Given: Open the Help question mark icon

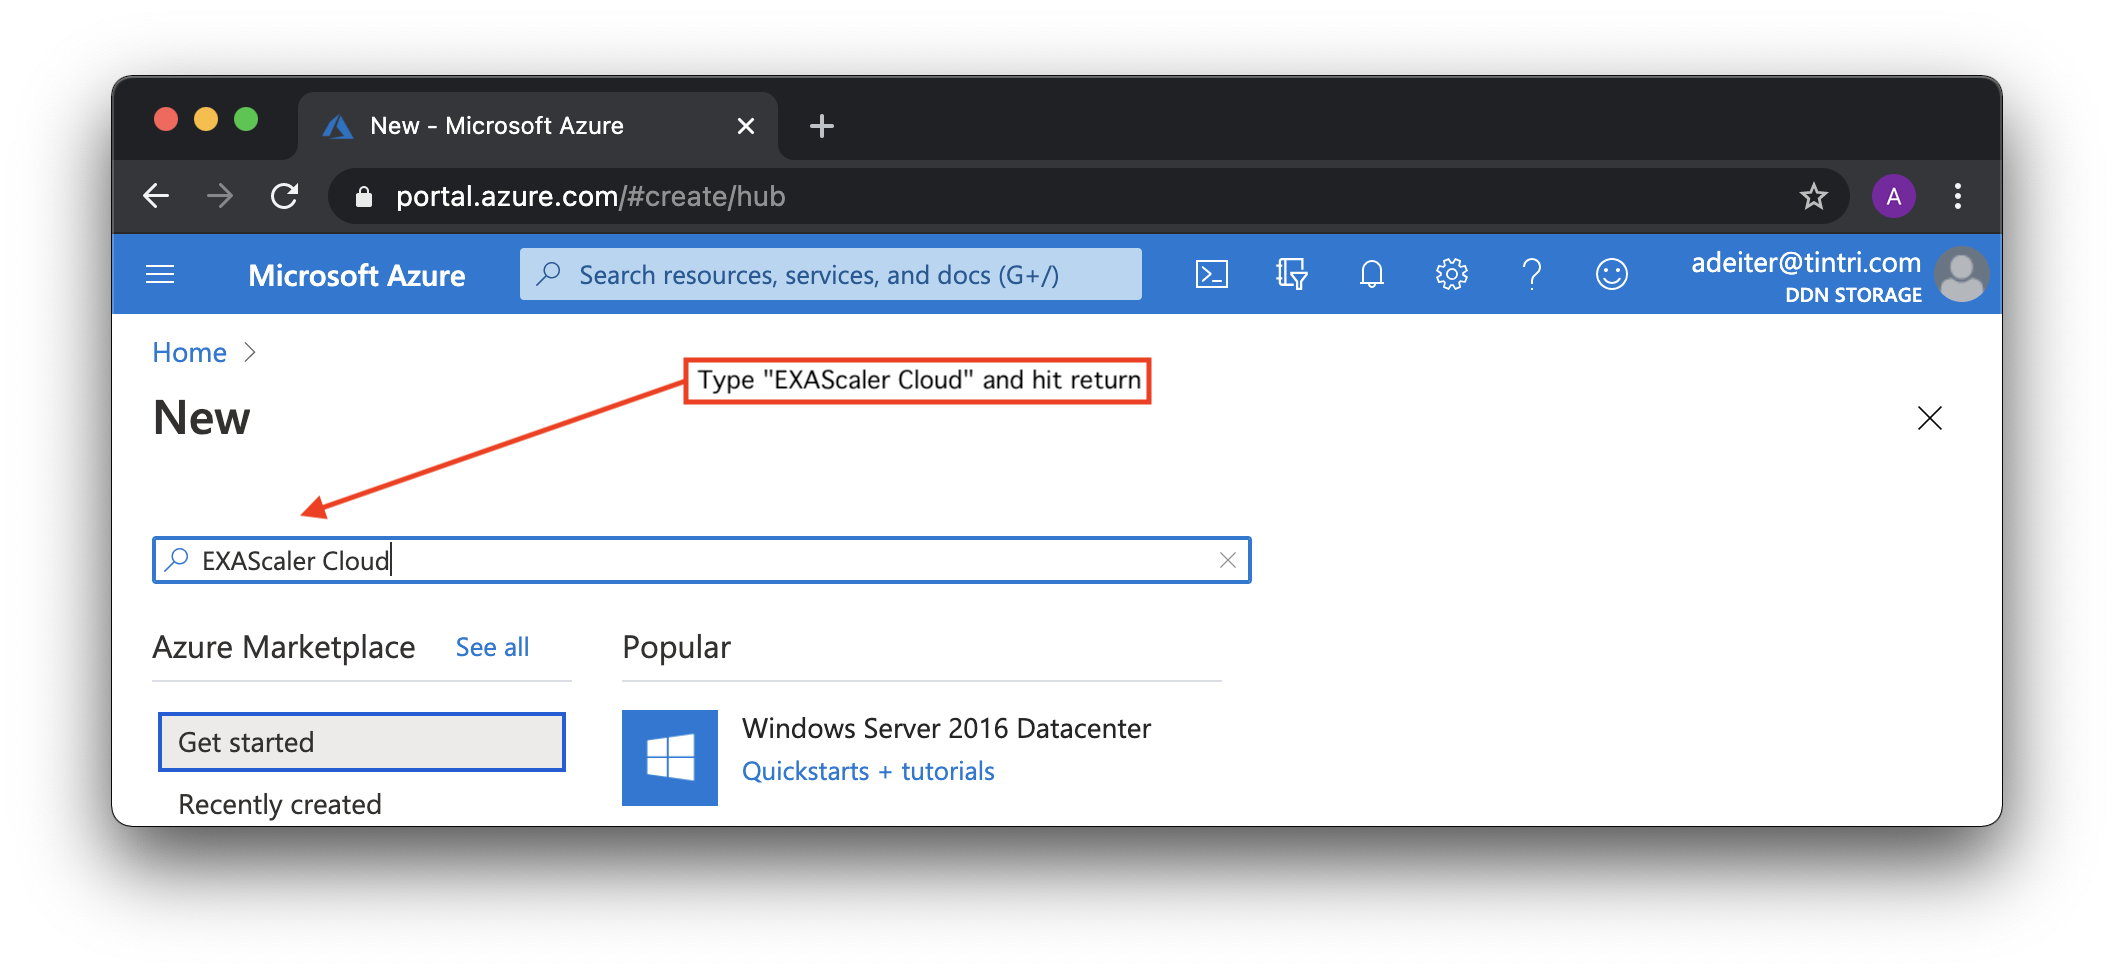Looking at the screenshot, I should click(1531, 274).
